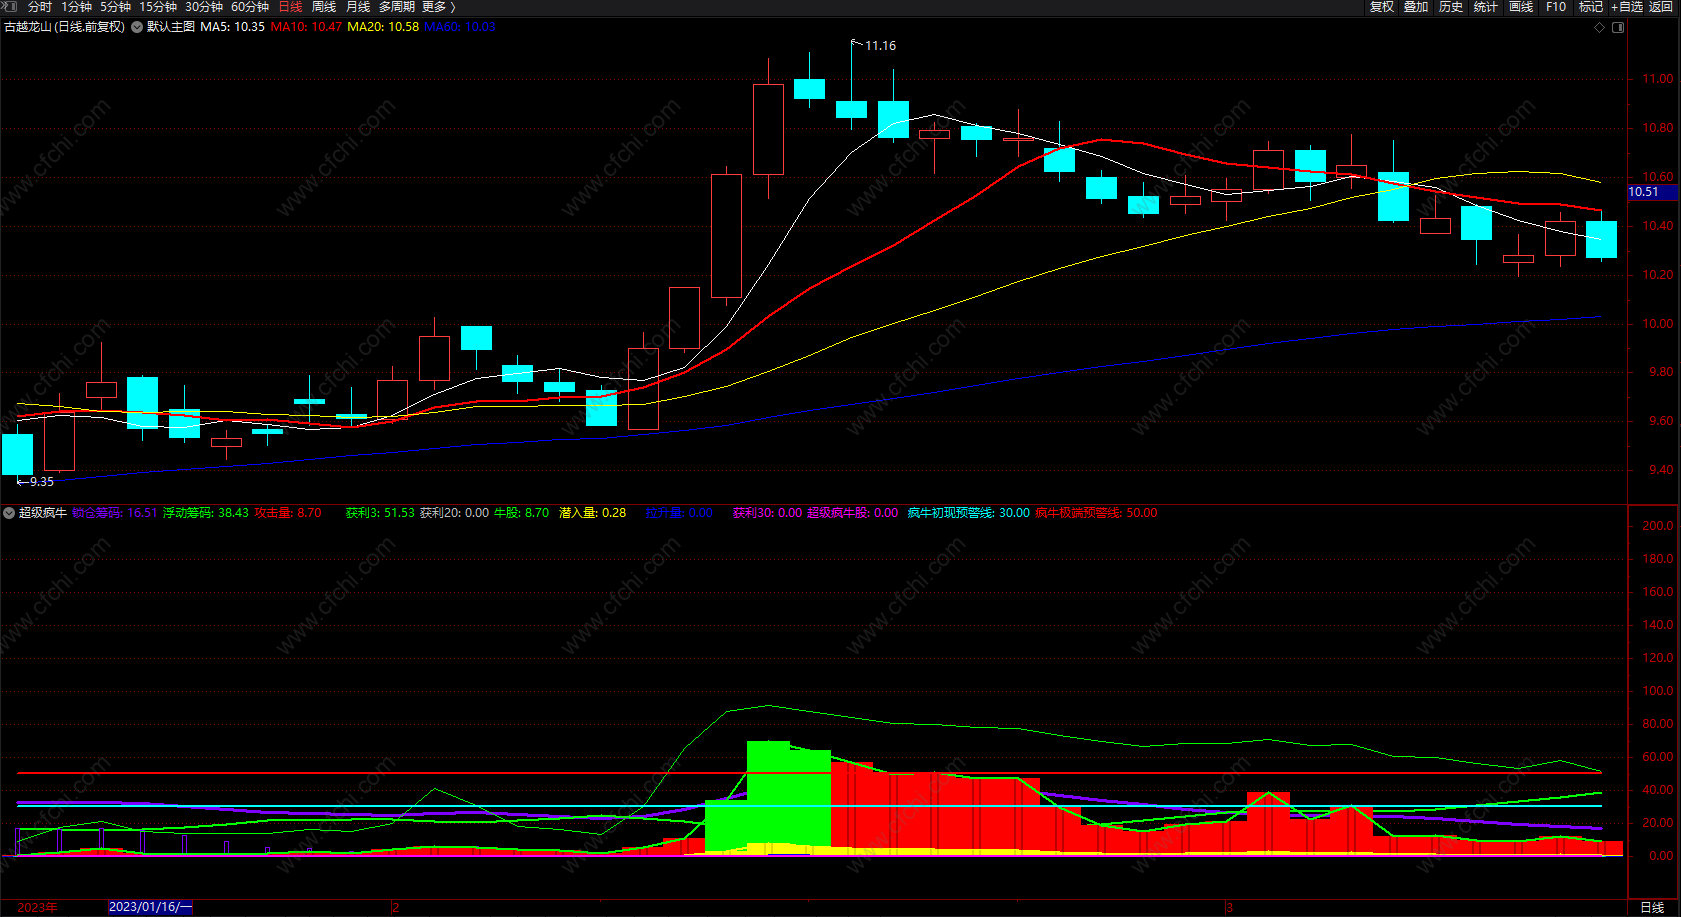This screenshot has width=1681, height=917.
Task: Click the MA10: 10.47 legend label
Action: tap(306, 27)
